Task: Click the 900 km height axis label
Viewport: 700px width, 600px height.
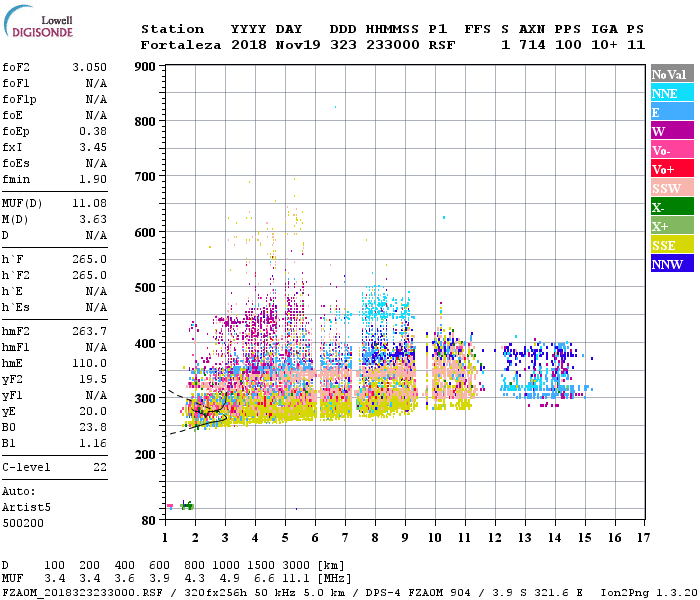Action: 145,67
